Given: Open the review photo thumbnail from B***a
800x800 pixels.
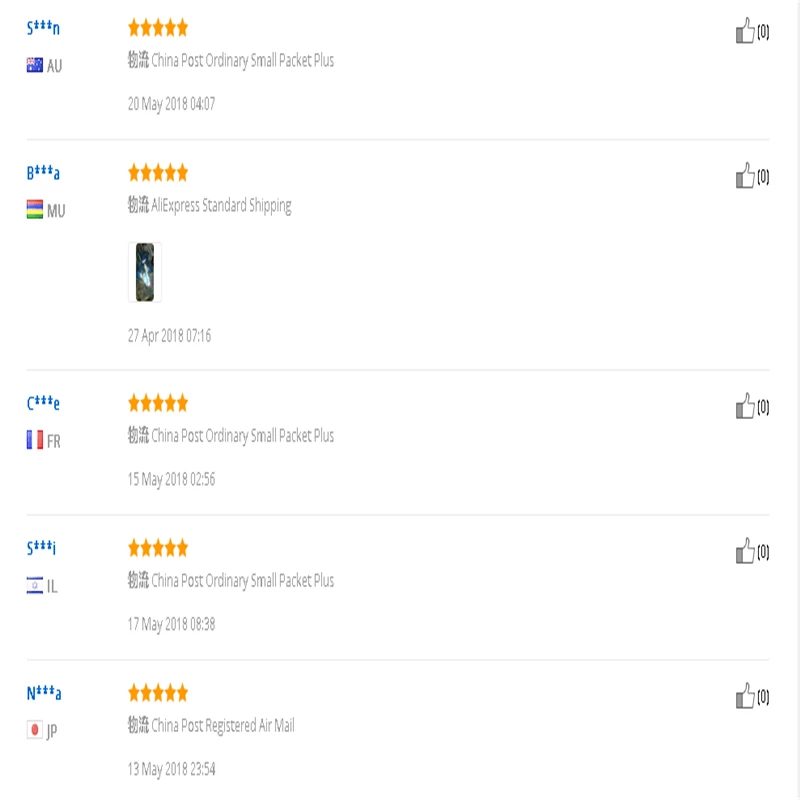Looking at the screenshot, I should [144, 272].
